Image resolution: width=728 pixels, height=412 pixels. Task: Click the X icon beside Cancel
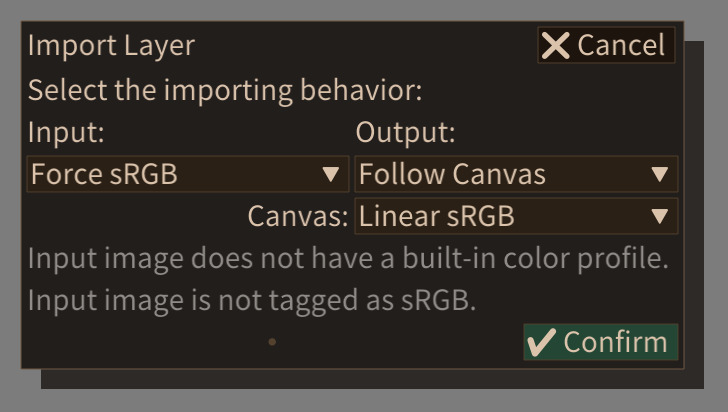(x=555, y=46)
